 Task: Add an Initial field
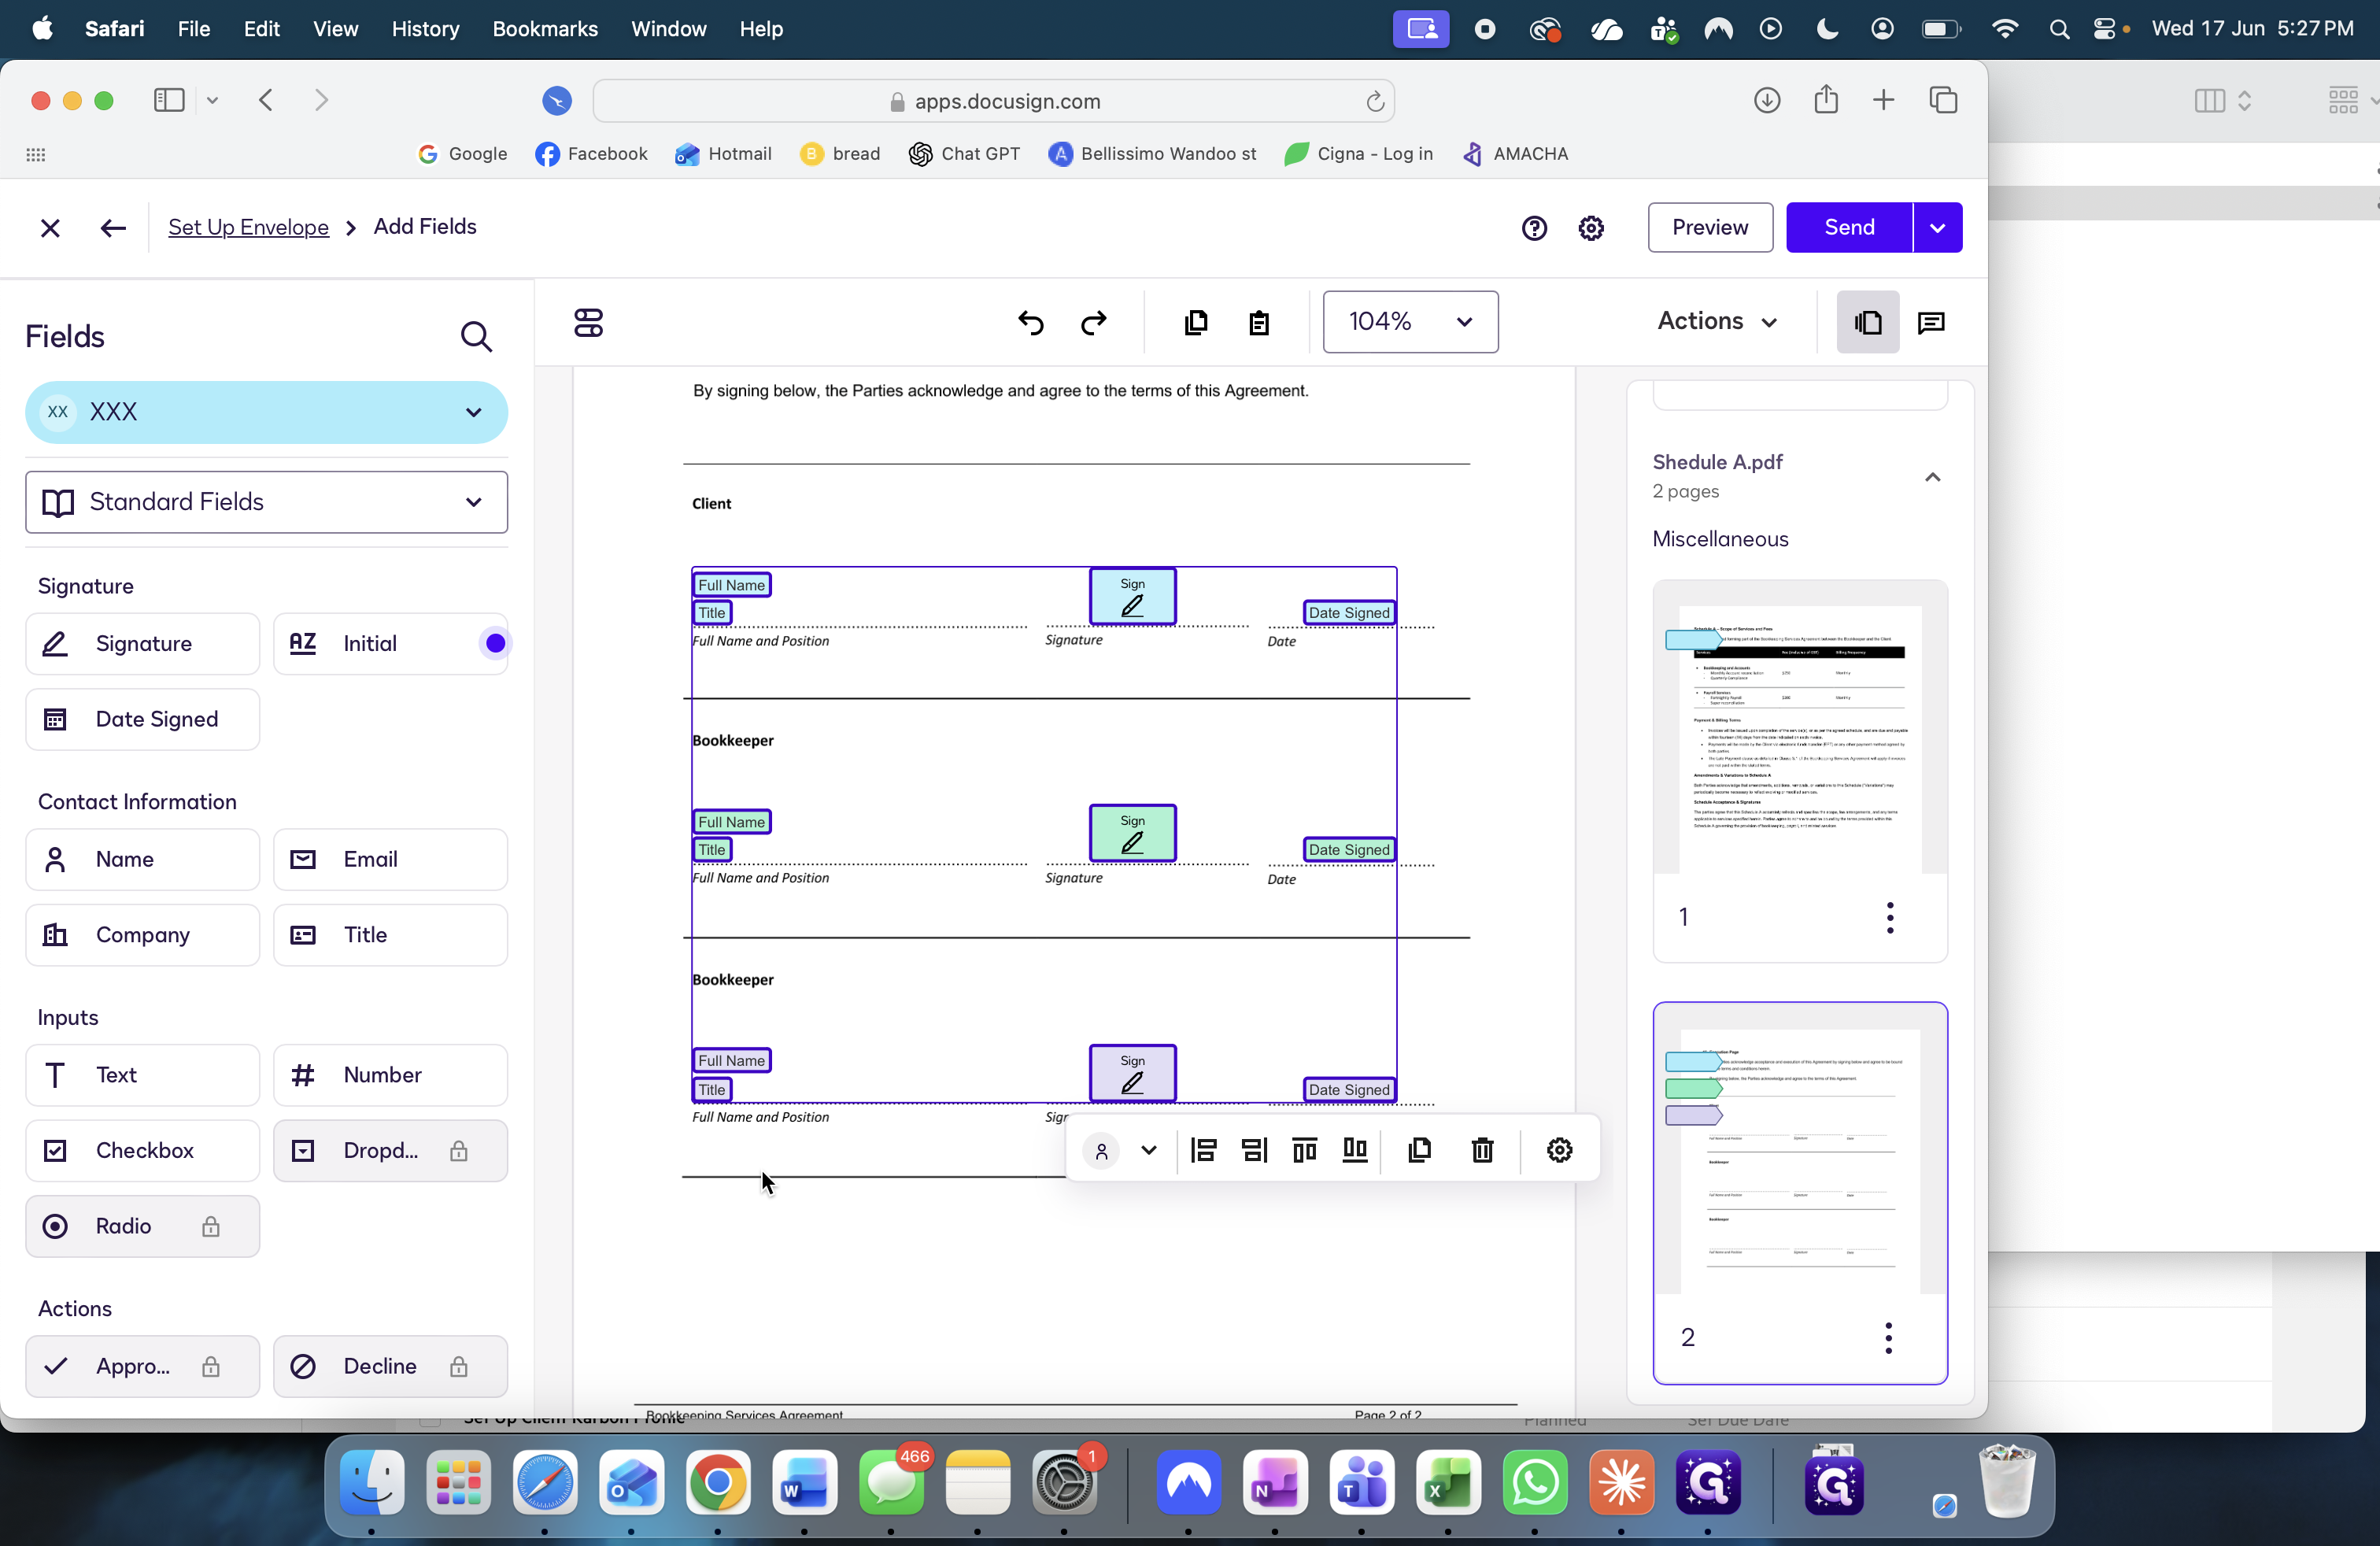(x=390, y=644)
